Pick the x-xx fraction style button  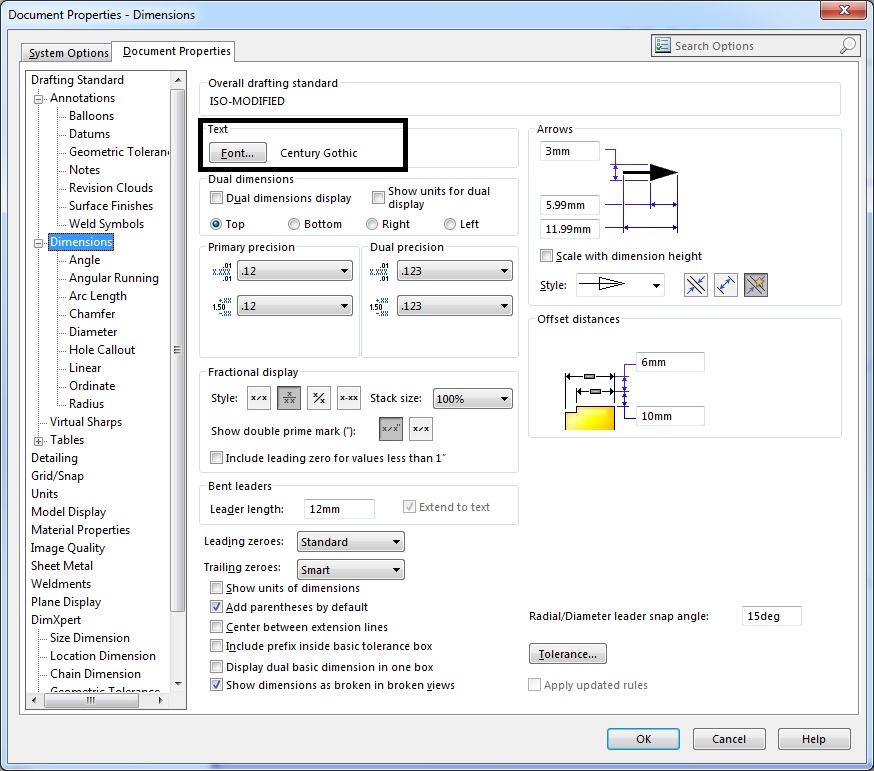click(x=349, y=398)
